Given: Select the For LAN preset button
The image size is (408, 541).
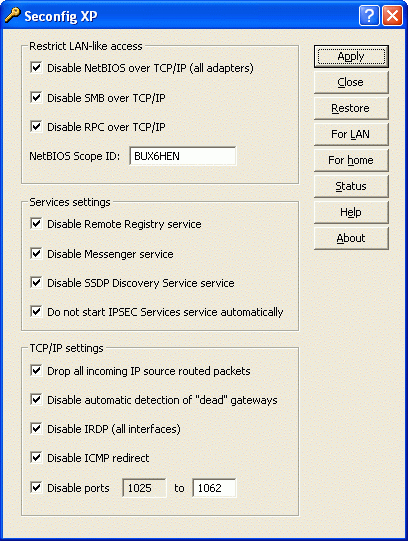Looking at the screenshot, I should coord(351,134).
